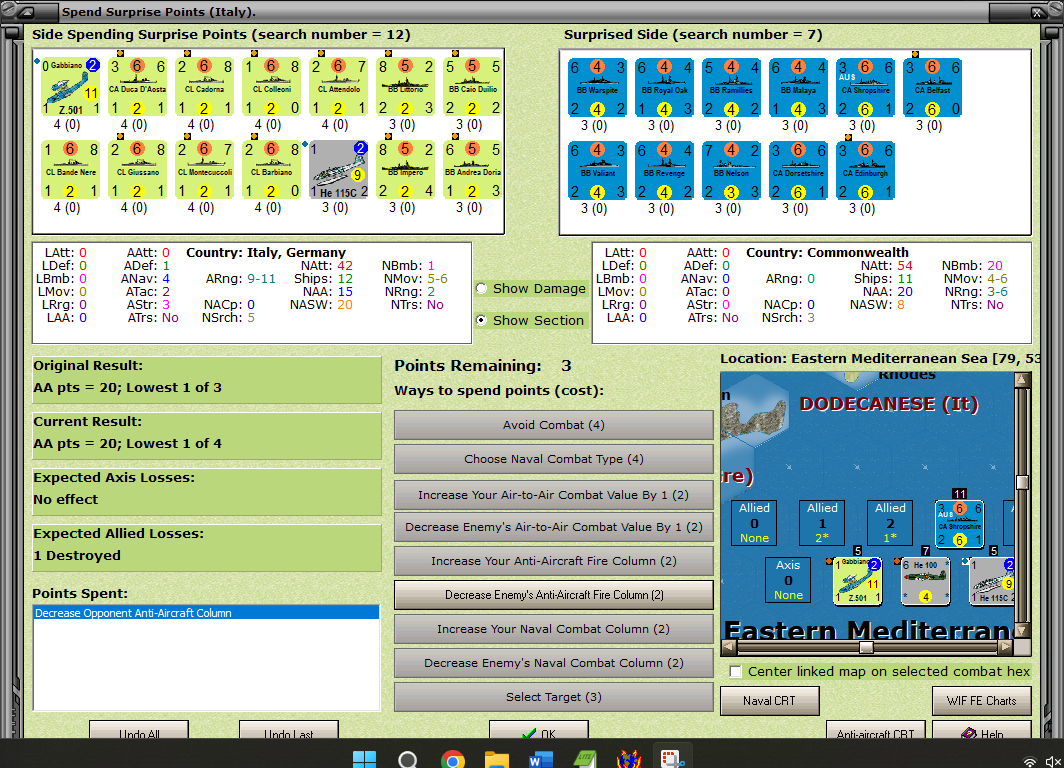Click the Allied 2 box on the map
The image size is (1064, 768).
pos(890,522)
